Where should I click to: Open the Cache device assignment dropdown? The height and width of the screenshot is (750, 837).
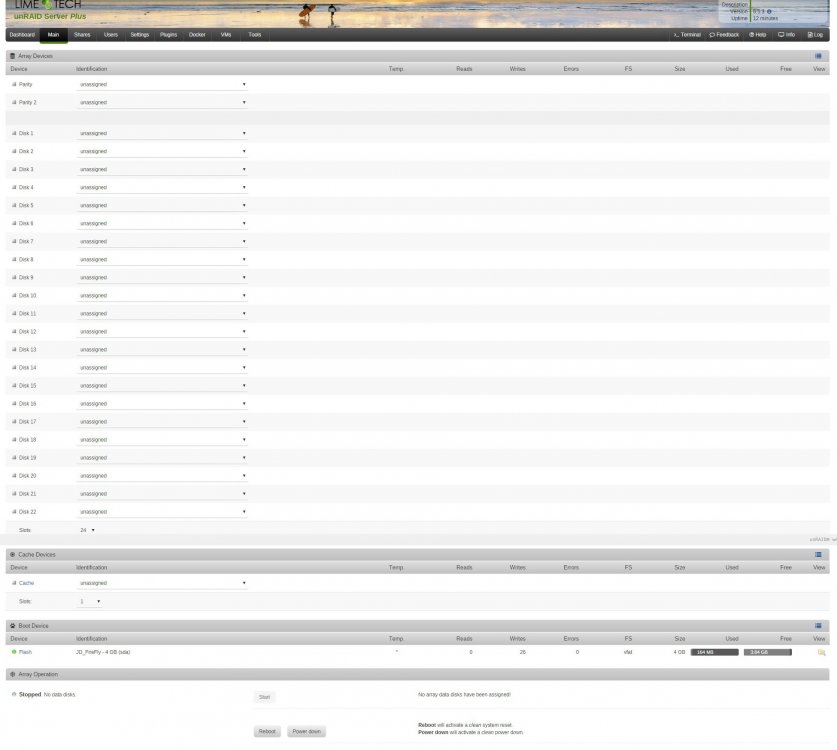[162, 583]
